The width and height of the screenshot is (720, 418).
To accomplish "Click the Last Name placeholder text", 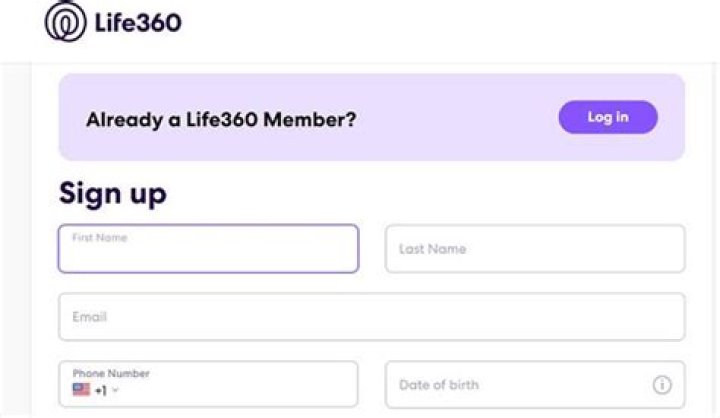I will click(x=432, y=249).
